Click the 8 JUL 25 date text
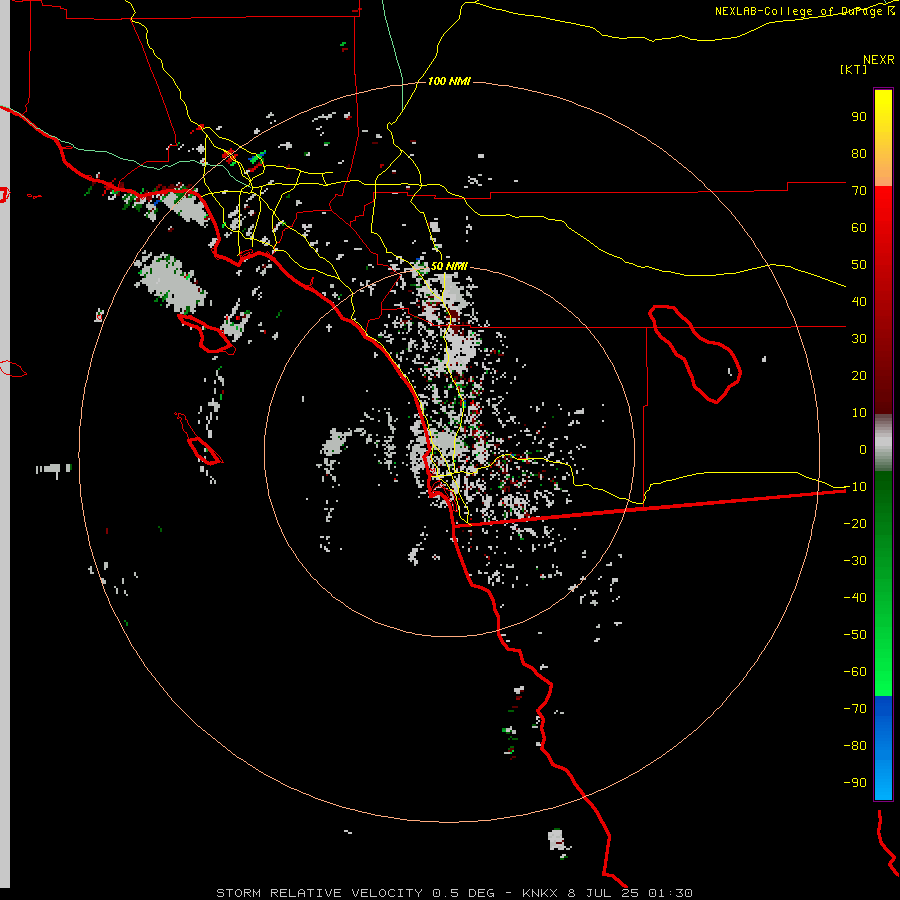The image size is (900, 900). pyautogui.click(x=603, y=893)
